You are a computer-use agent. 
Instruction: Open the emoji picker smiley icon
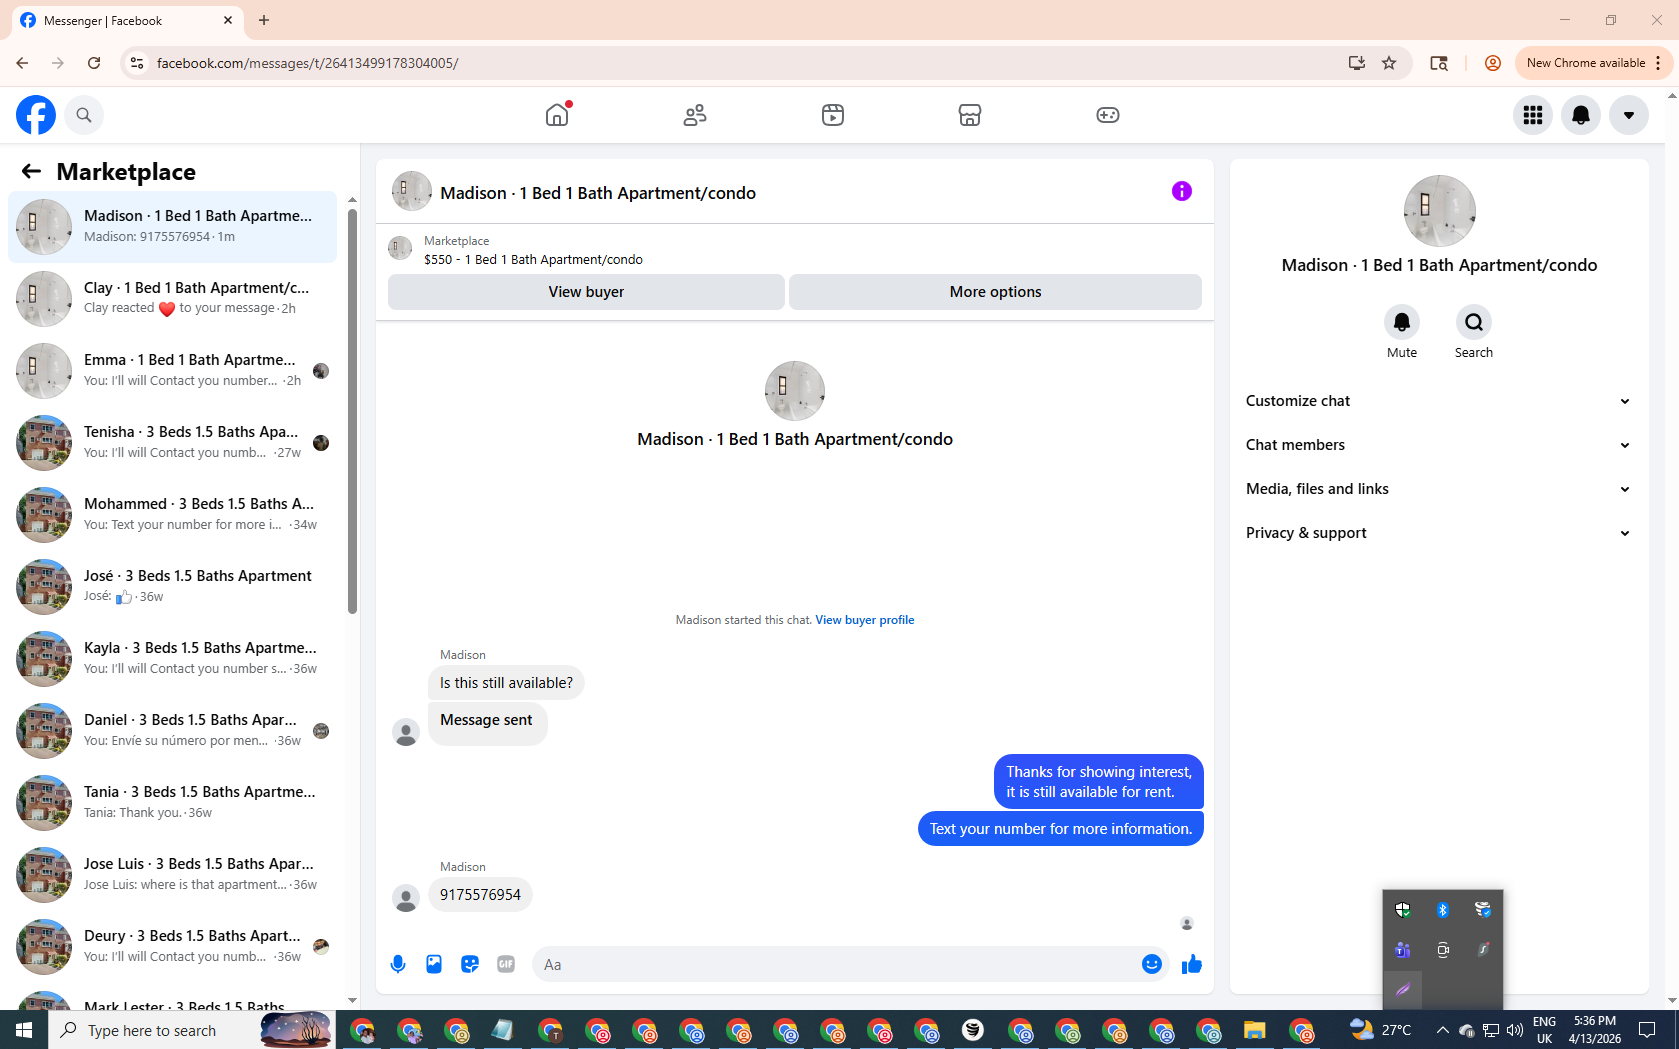[x=1152, y=964]
